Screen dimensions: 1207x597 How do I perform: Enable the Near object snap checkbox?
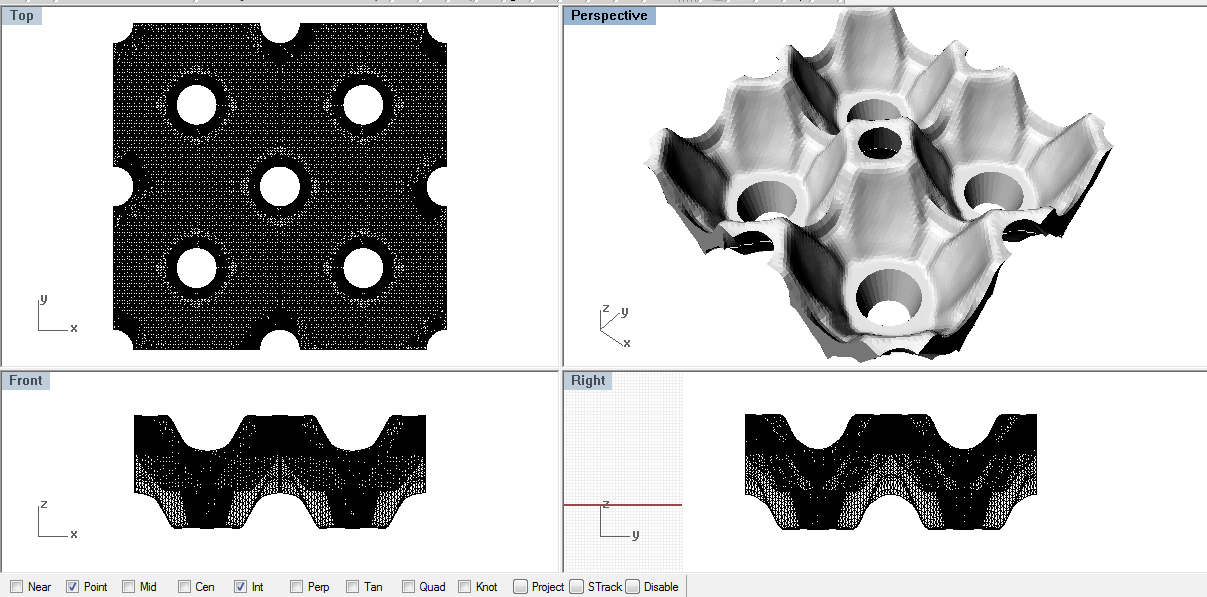pos(16,587)
